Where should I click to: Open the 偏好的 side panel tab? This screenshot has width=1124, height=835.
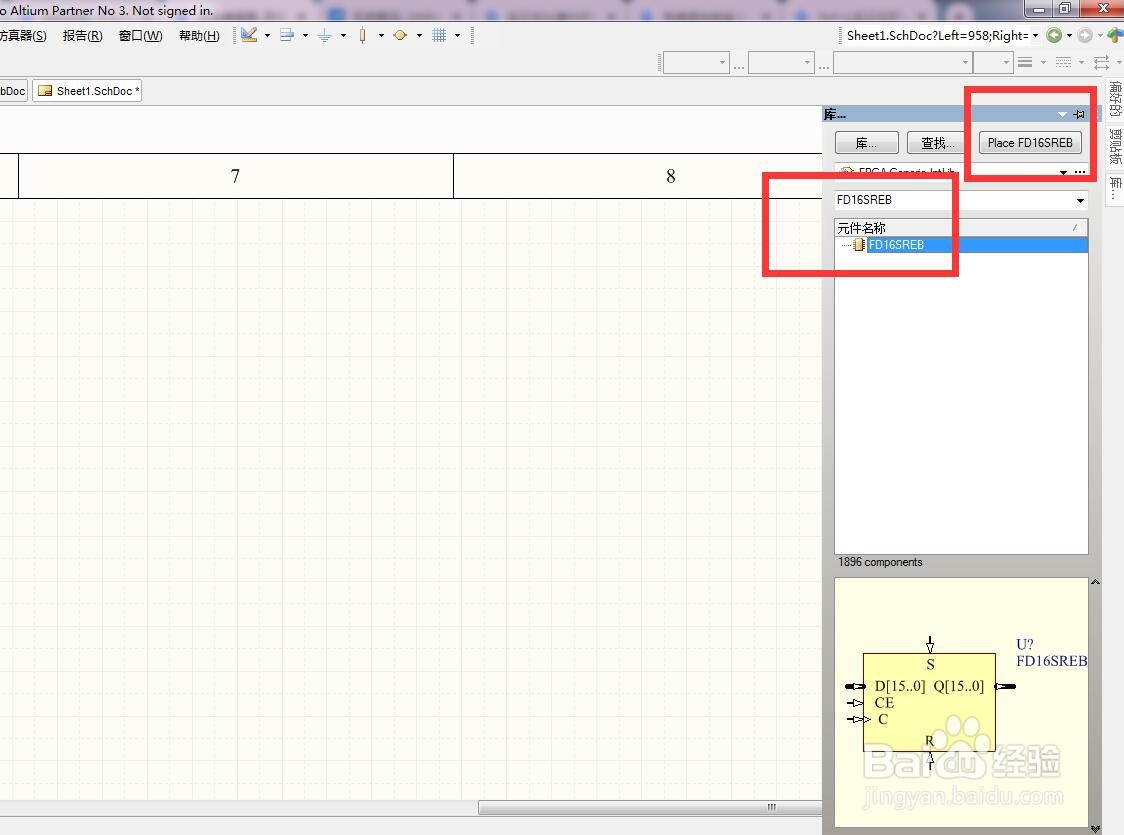(x=1115, y=99)
